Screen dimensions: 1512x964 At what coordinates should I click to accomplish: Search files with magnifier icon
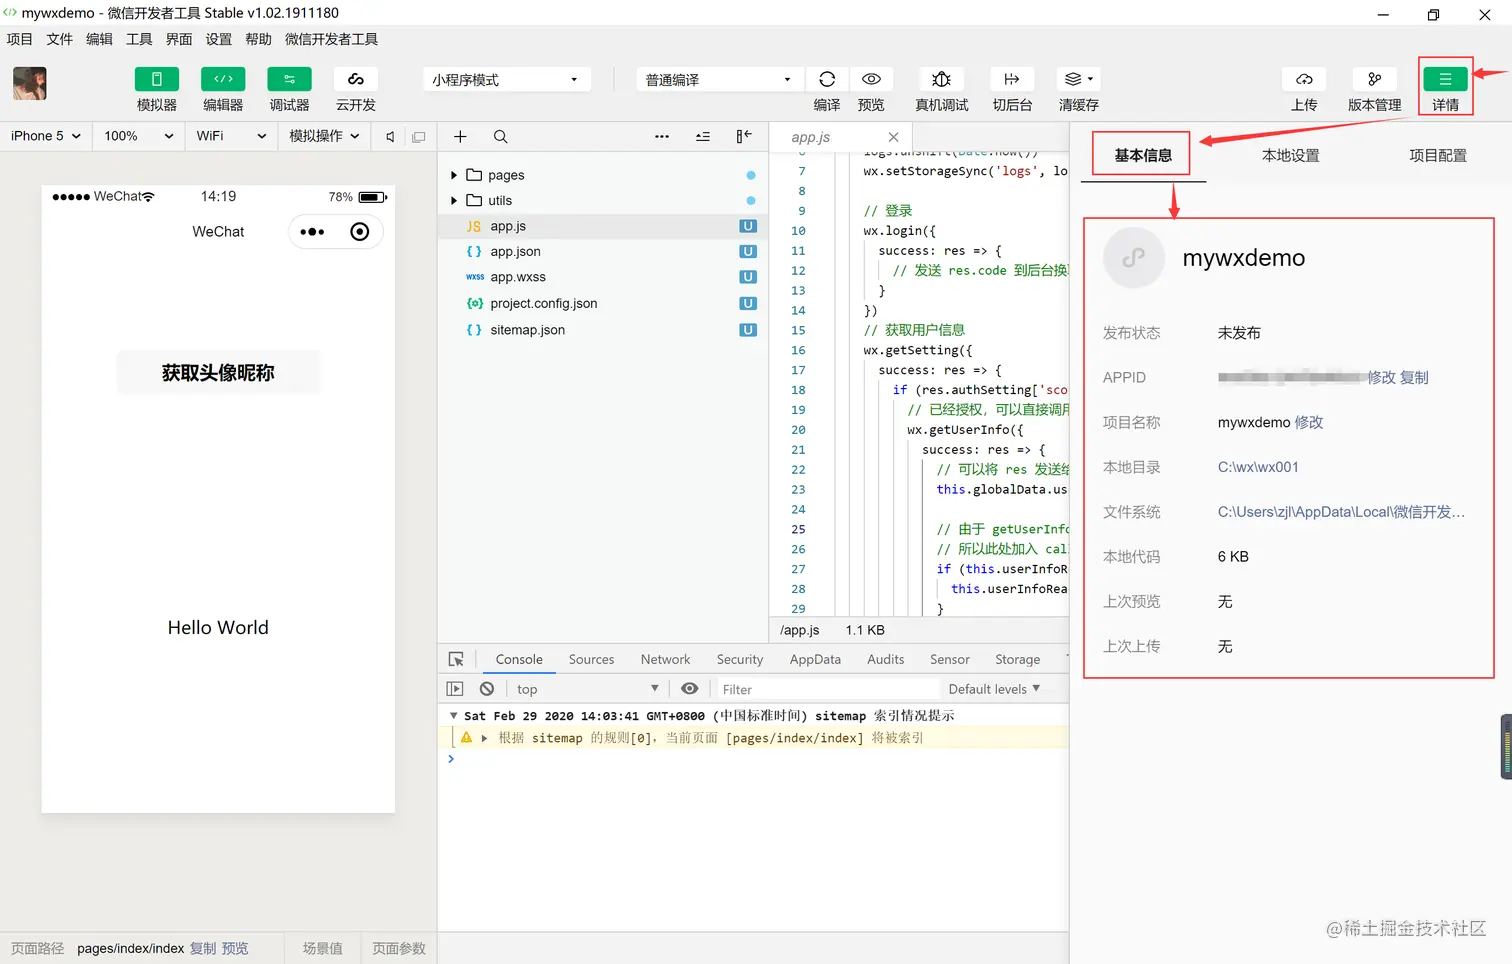tap(500, 137)
